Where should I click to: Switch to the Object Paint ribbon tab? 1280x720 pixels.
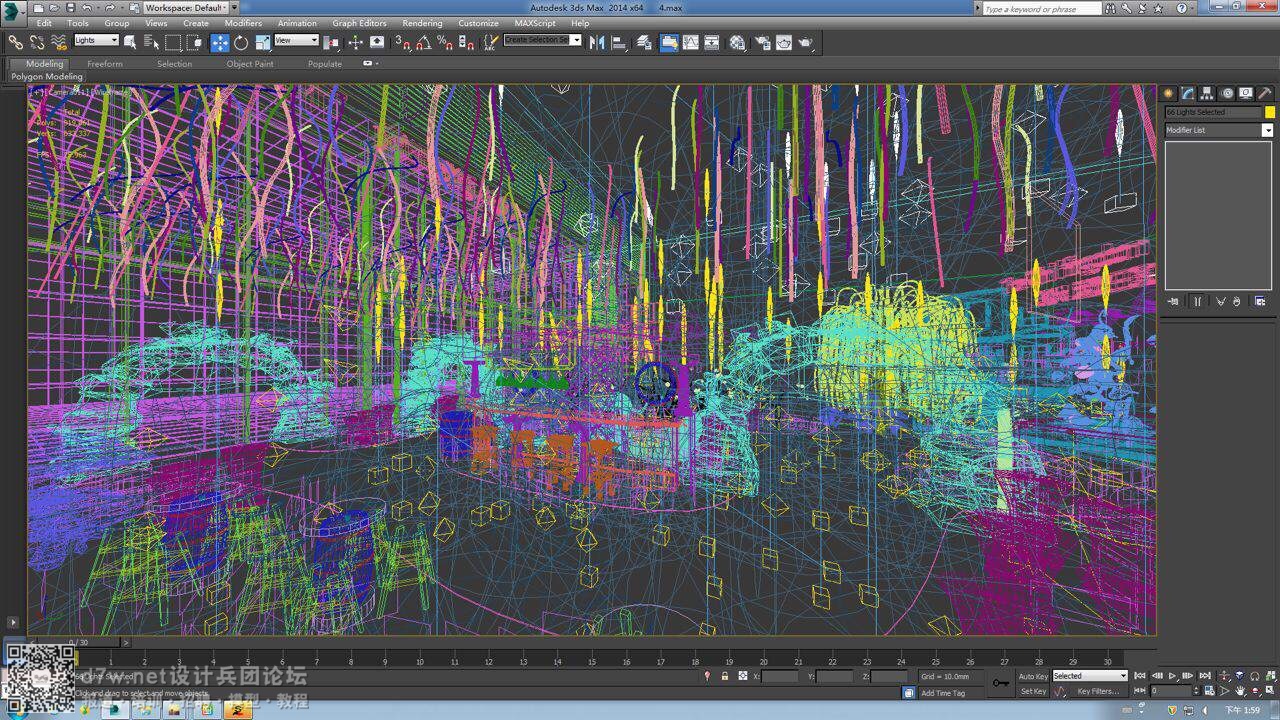(250, 64)
